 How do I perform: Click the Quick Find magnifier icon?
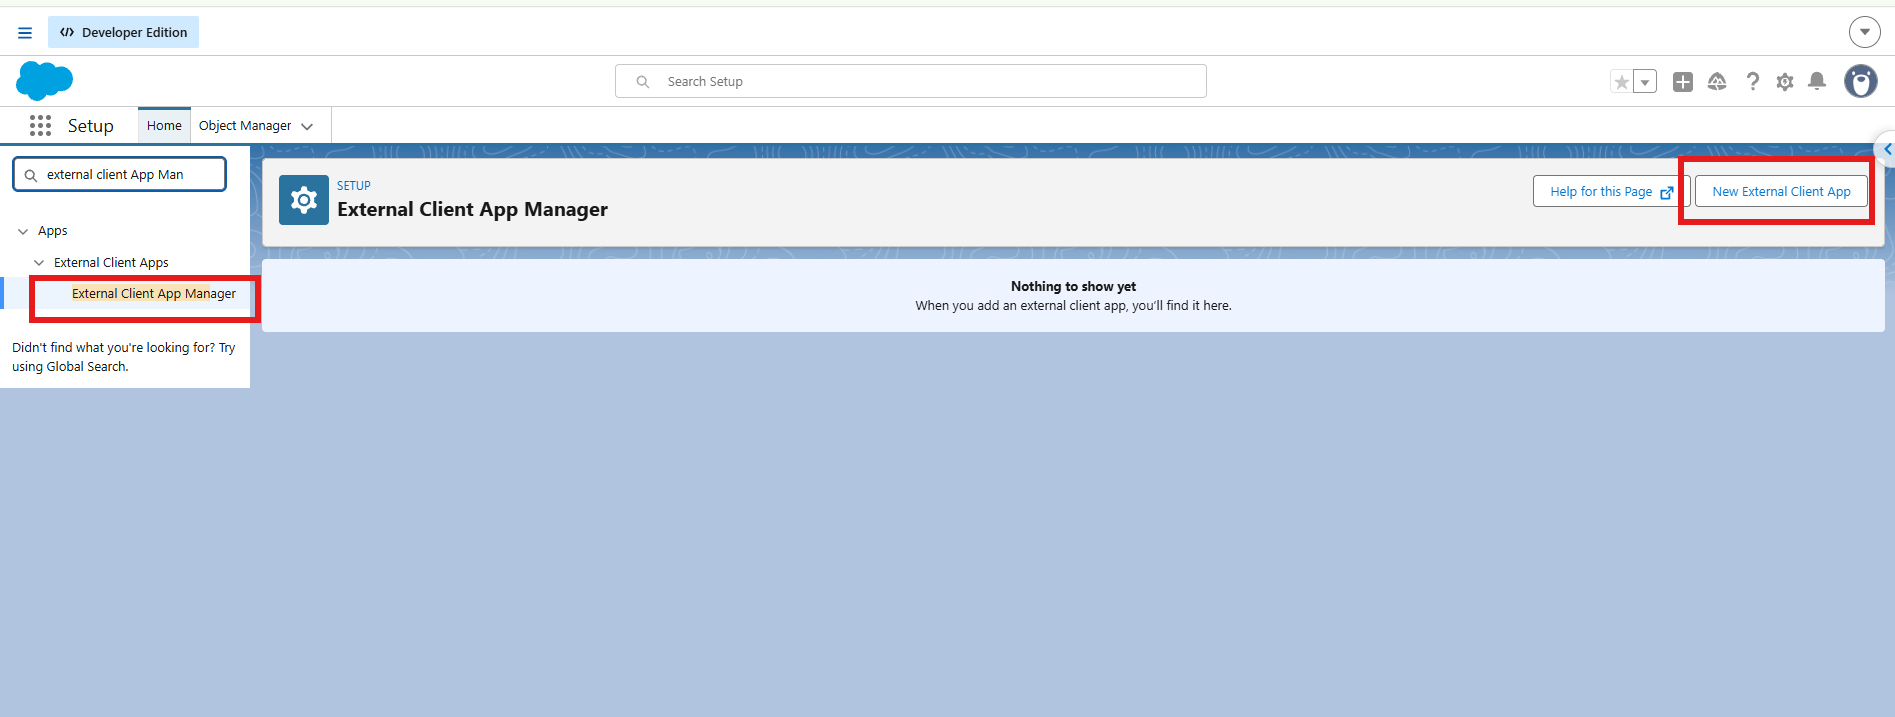31,175
